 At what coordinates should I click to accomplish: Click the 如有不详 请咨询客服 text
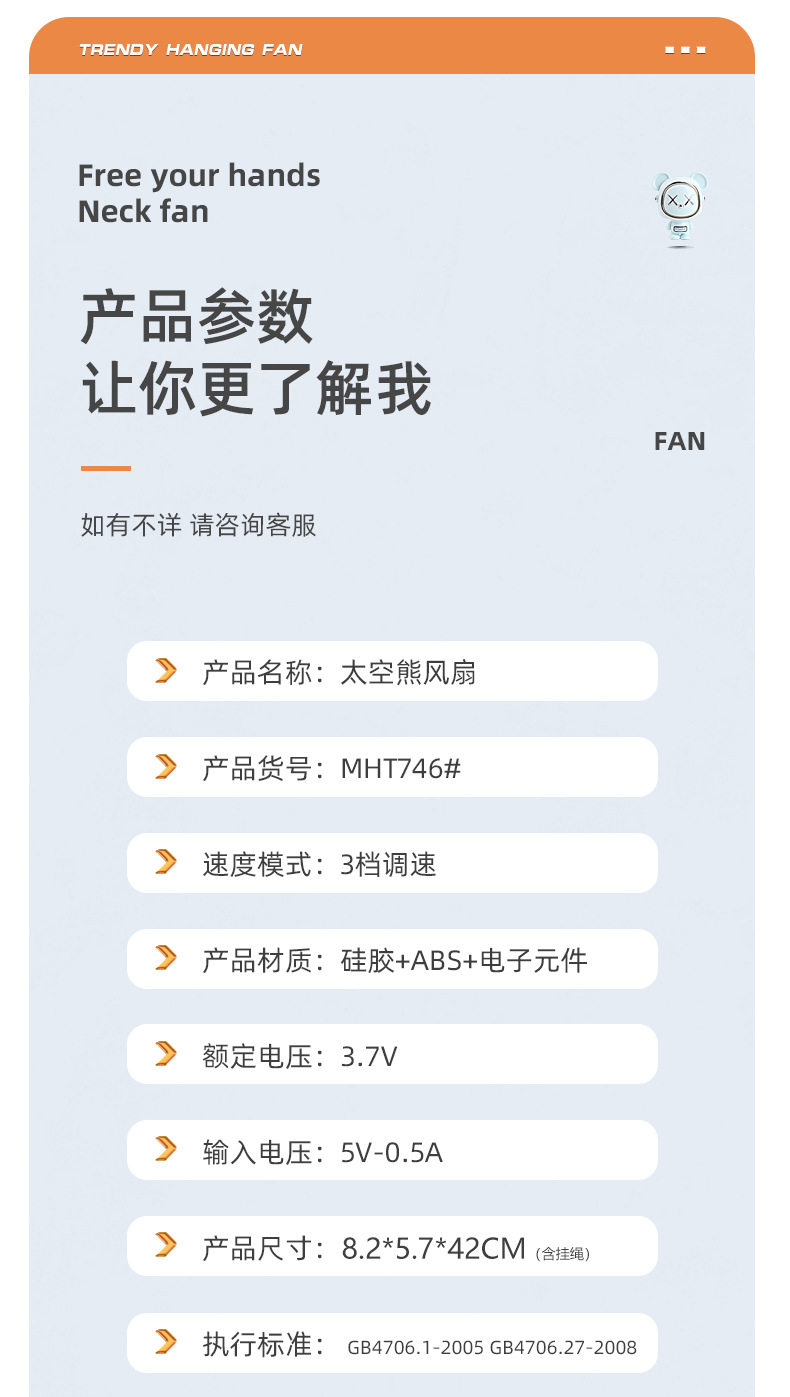coord(198,525)
